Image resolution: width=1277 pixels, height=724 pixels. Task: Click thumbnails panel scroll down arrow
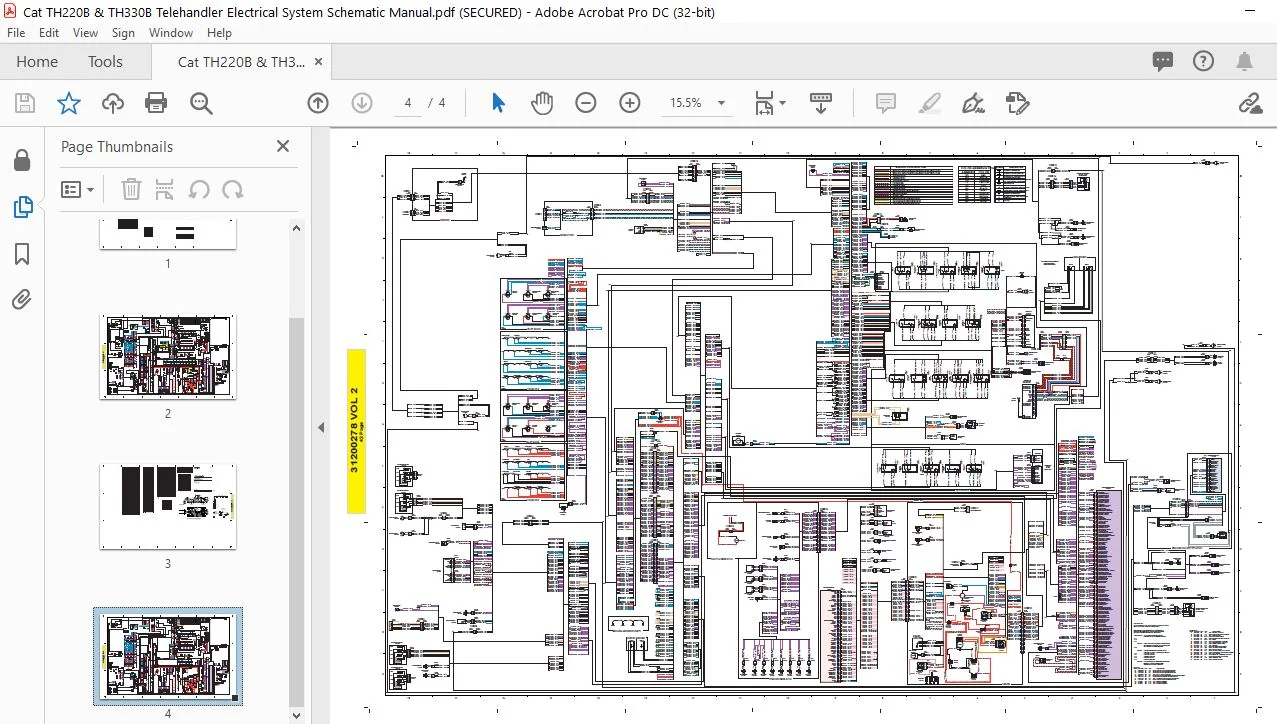[x=296, y=715]
